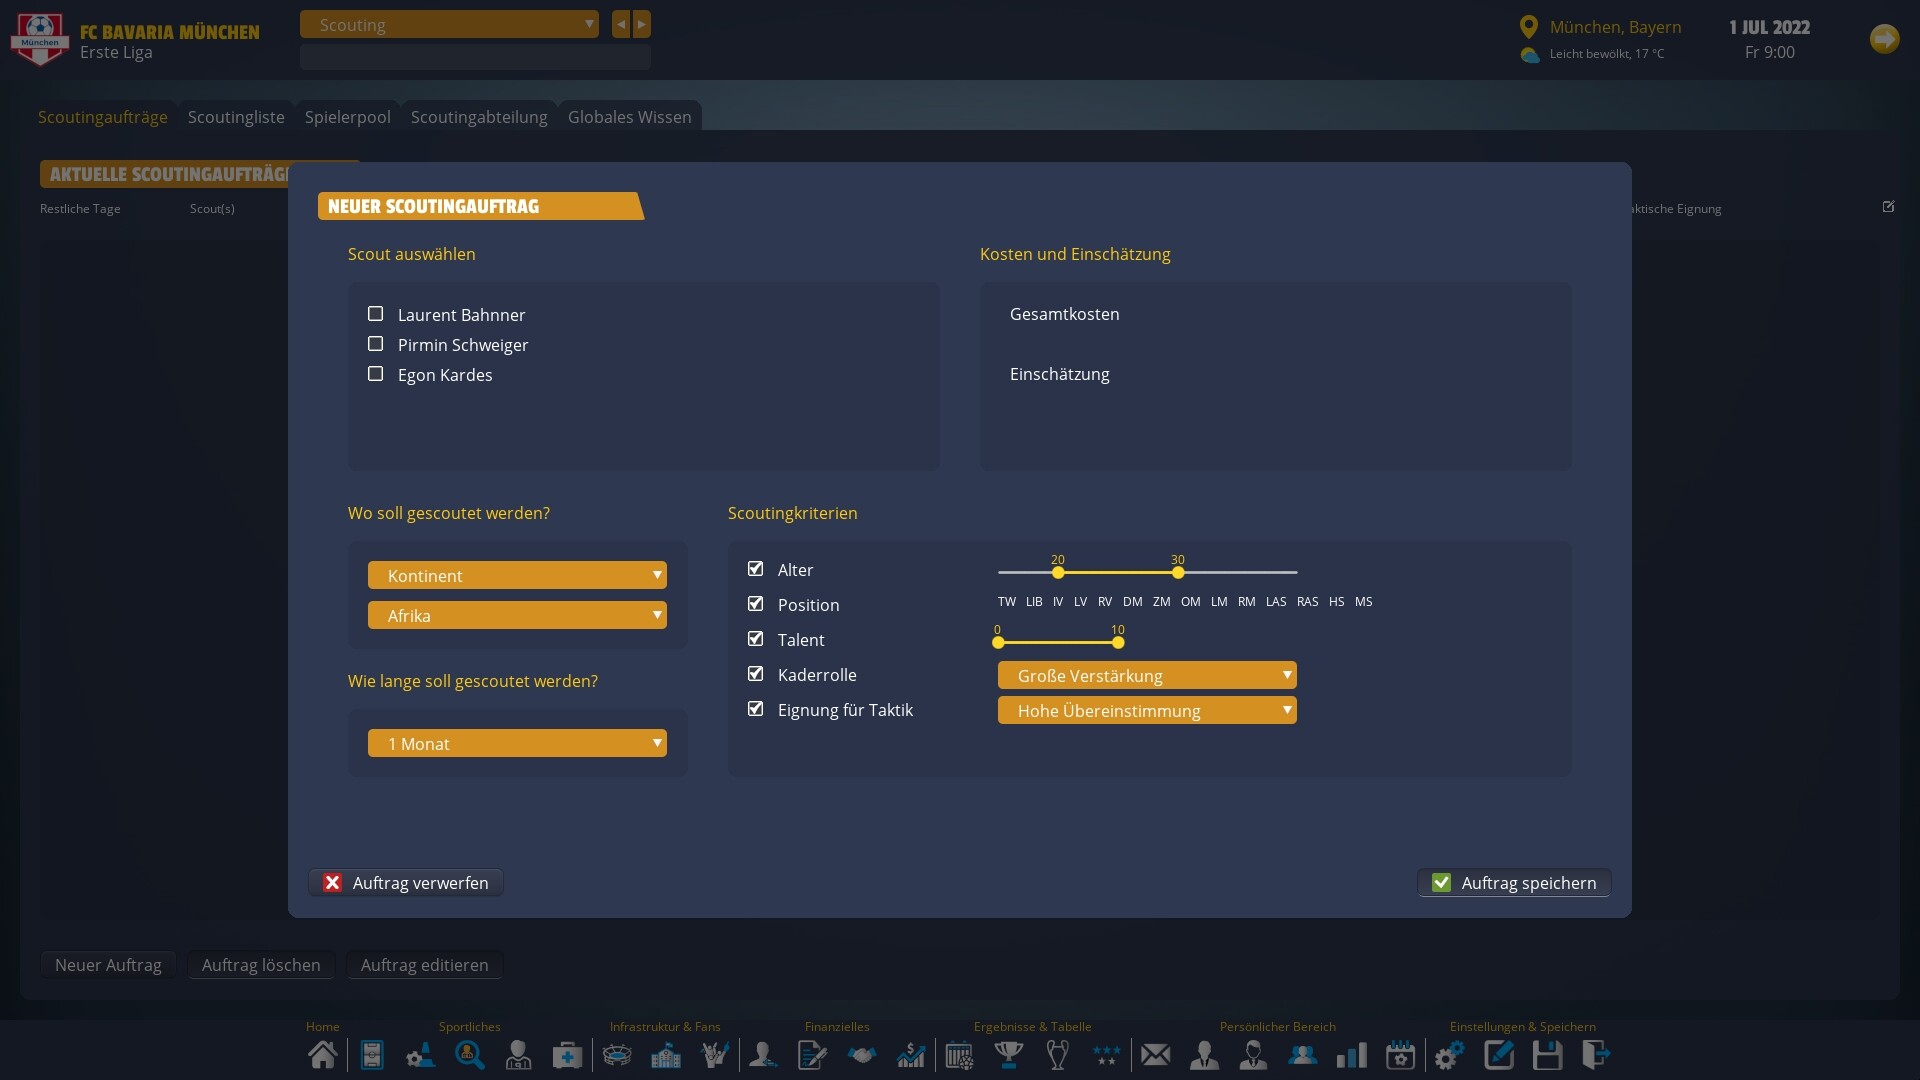
Task: Exit via the door icon at bottom right
Action: pyautogui.click(x=1596, y=1055)
